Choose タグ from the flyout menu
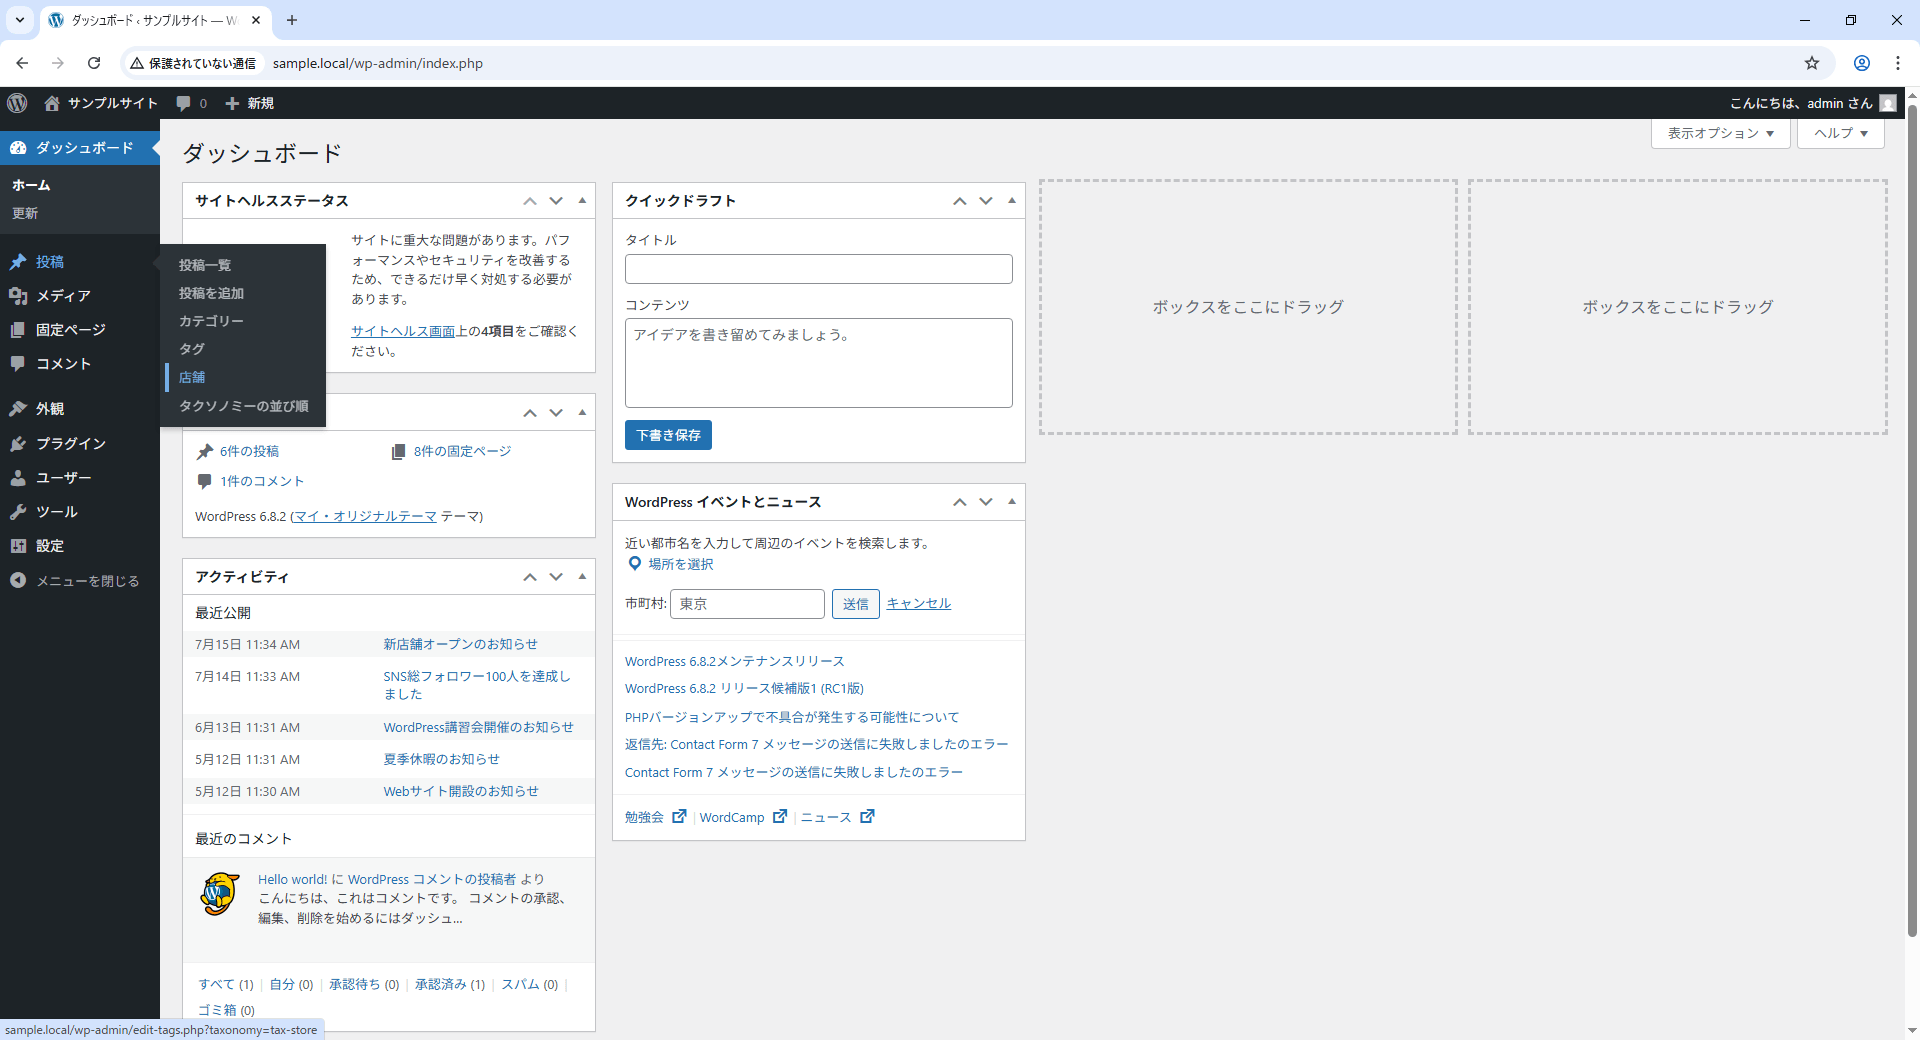The image size is (1920, 1040). (192, 349)
